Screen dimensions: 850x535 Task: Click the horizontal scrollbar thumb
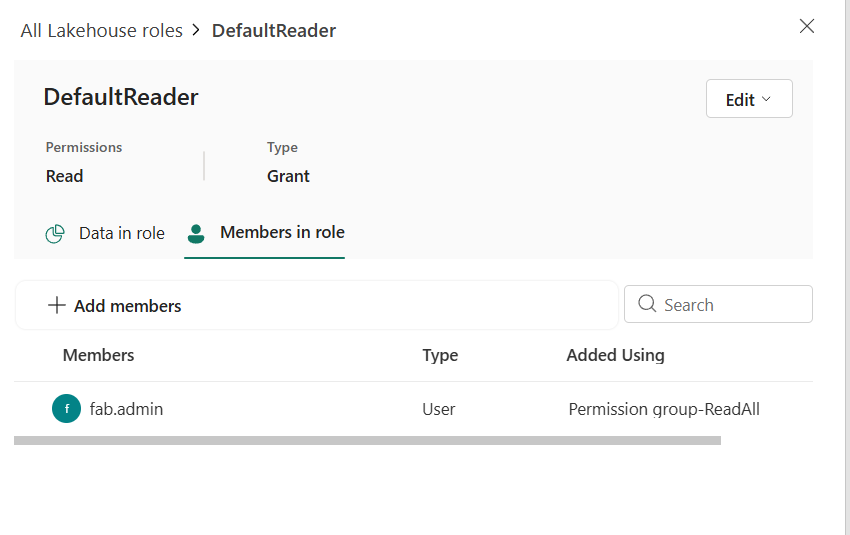[x=367, y=441]
